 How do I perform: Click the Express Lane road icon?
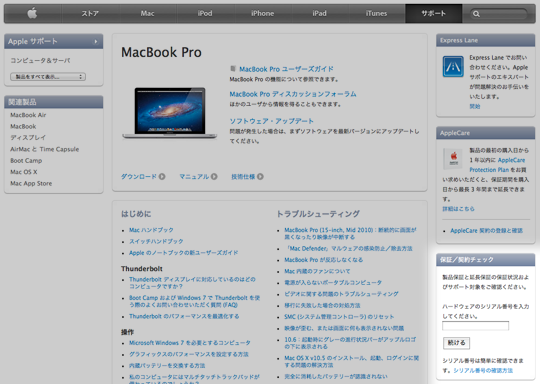tap(453, 66)
